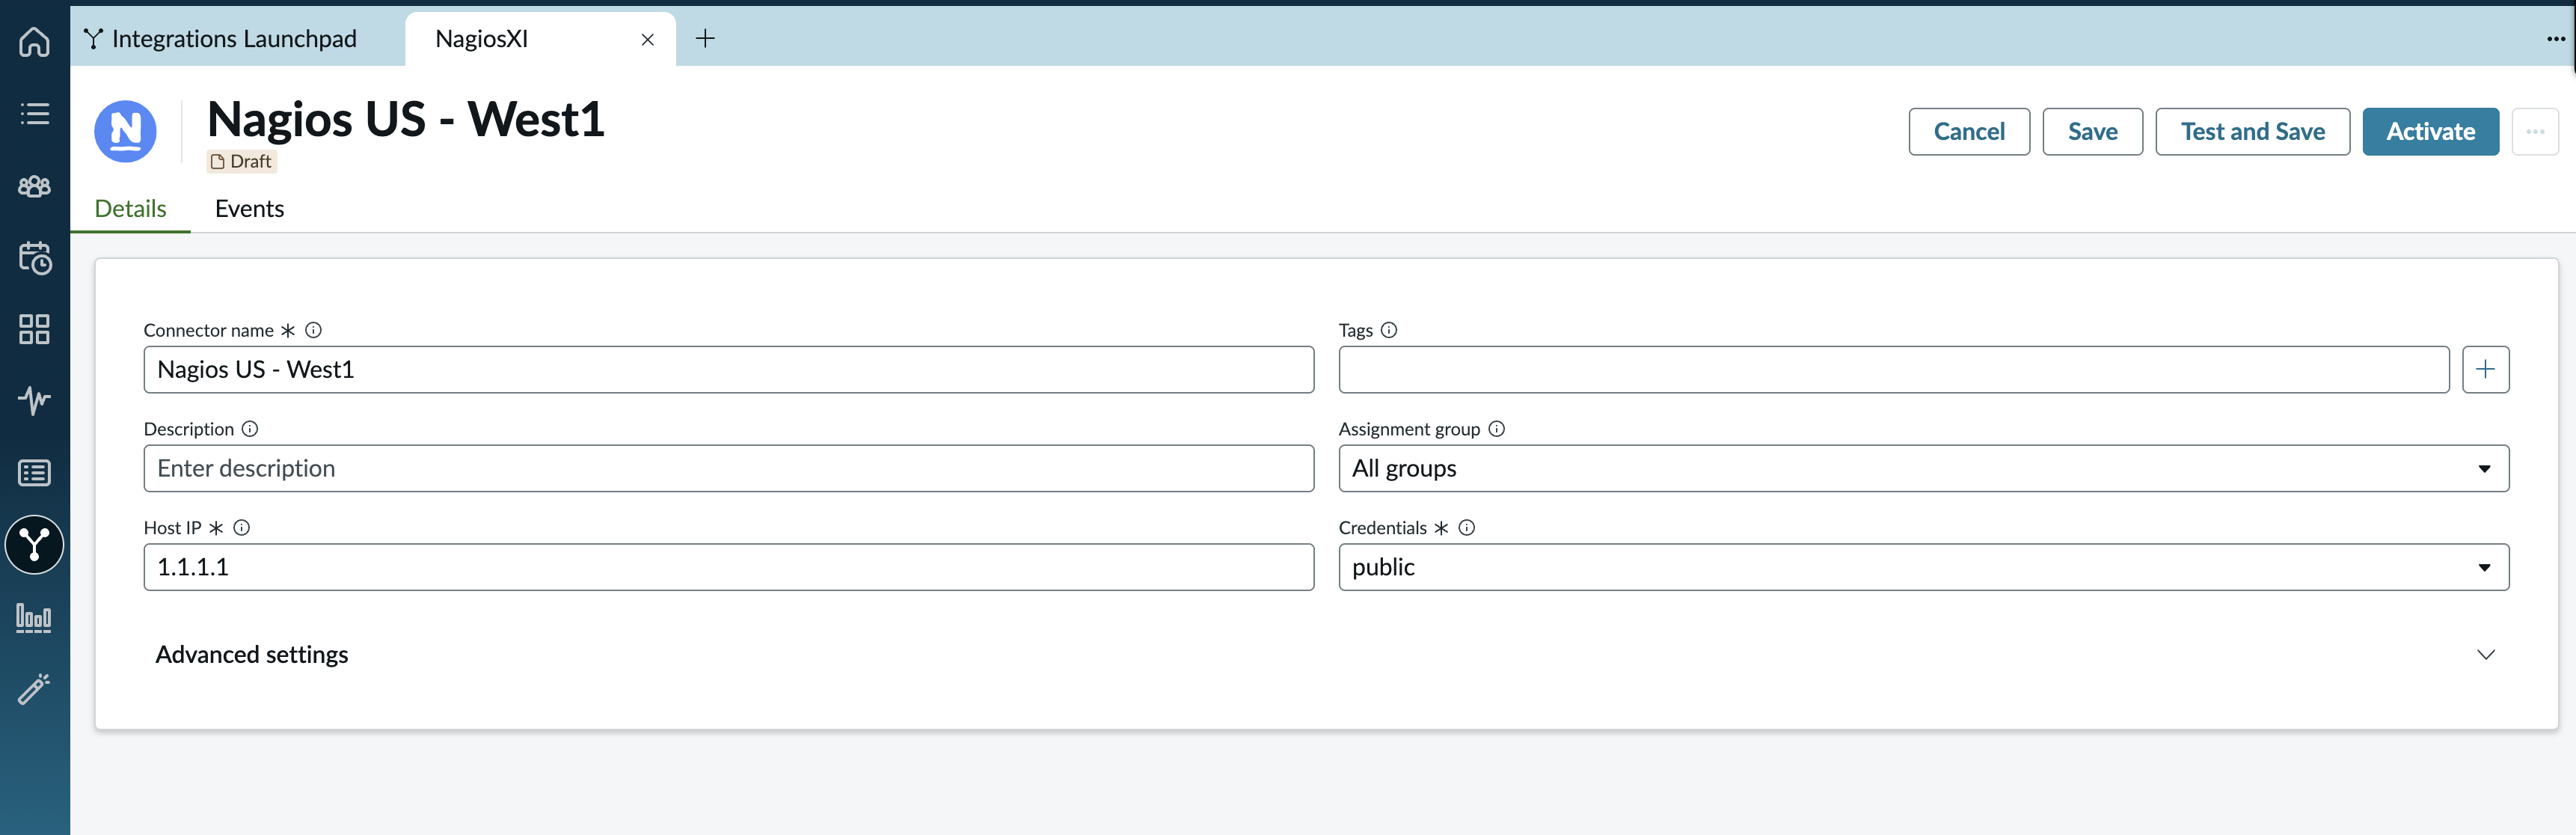Click the Save button
This screenshot has width=2576, height=835.
pyautogui.click(x=2092, y=132)
